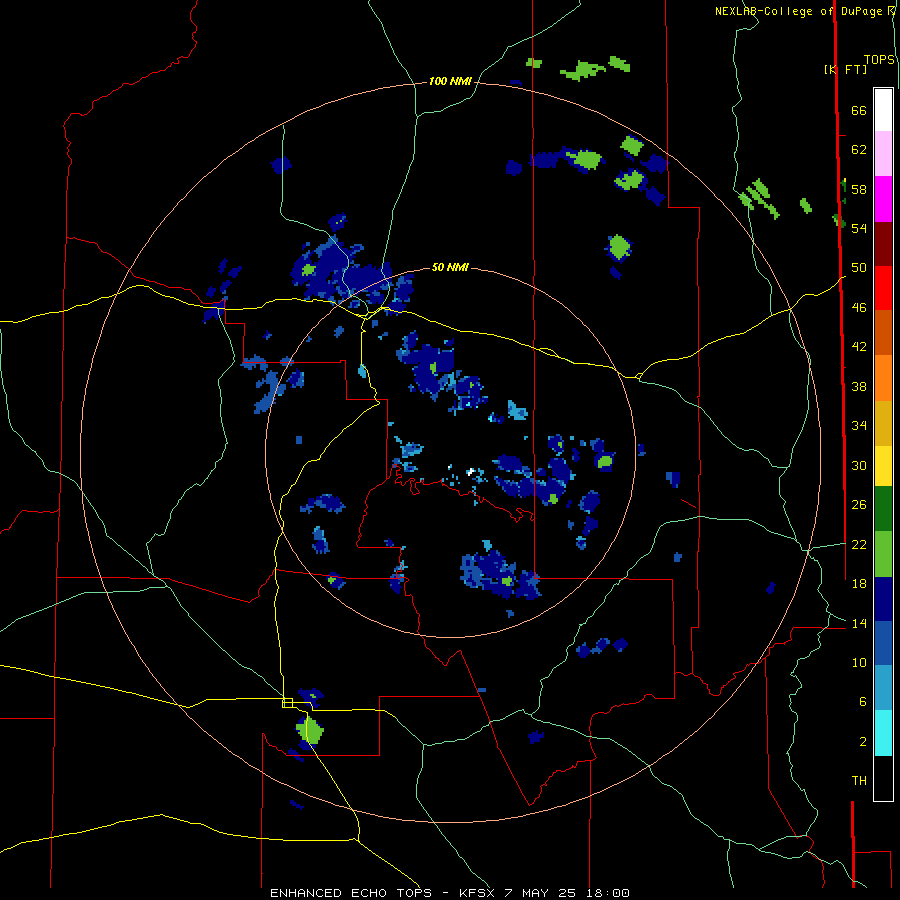
Task: Select the medium blue 14 kft legend swatch
Action: click(x=883, y=643)
